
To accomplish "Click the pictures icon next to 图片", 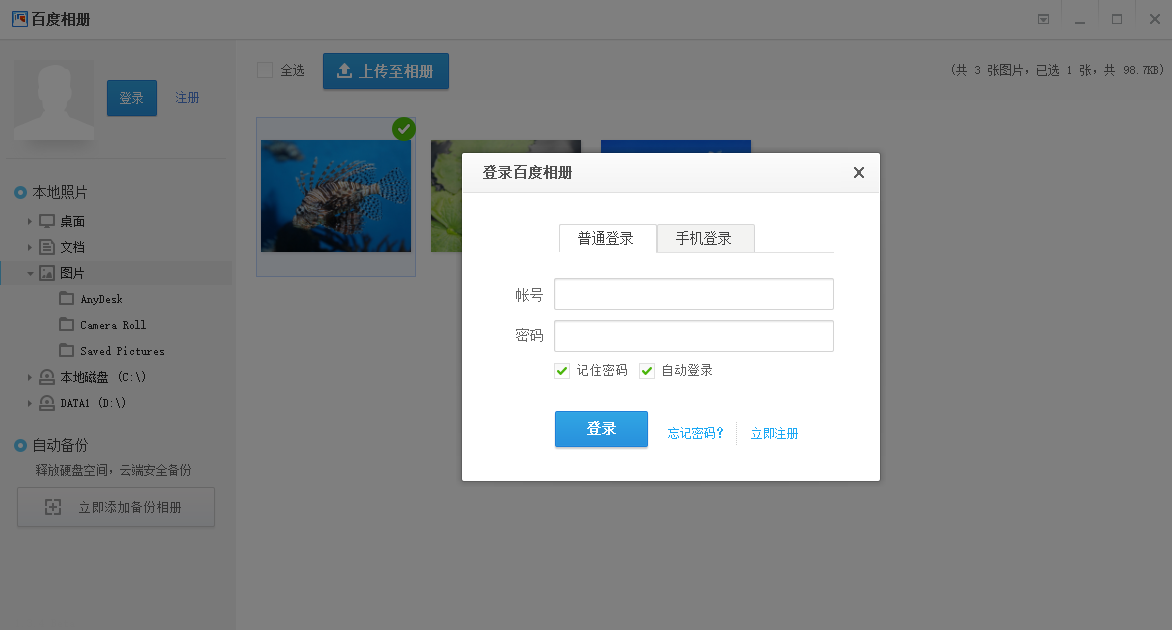I will pyautogui.click(x=47, y=273).
